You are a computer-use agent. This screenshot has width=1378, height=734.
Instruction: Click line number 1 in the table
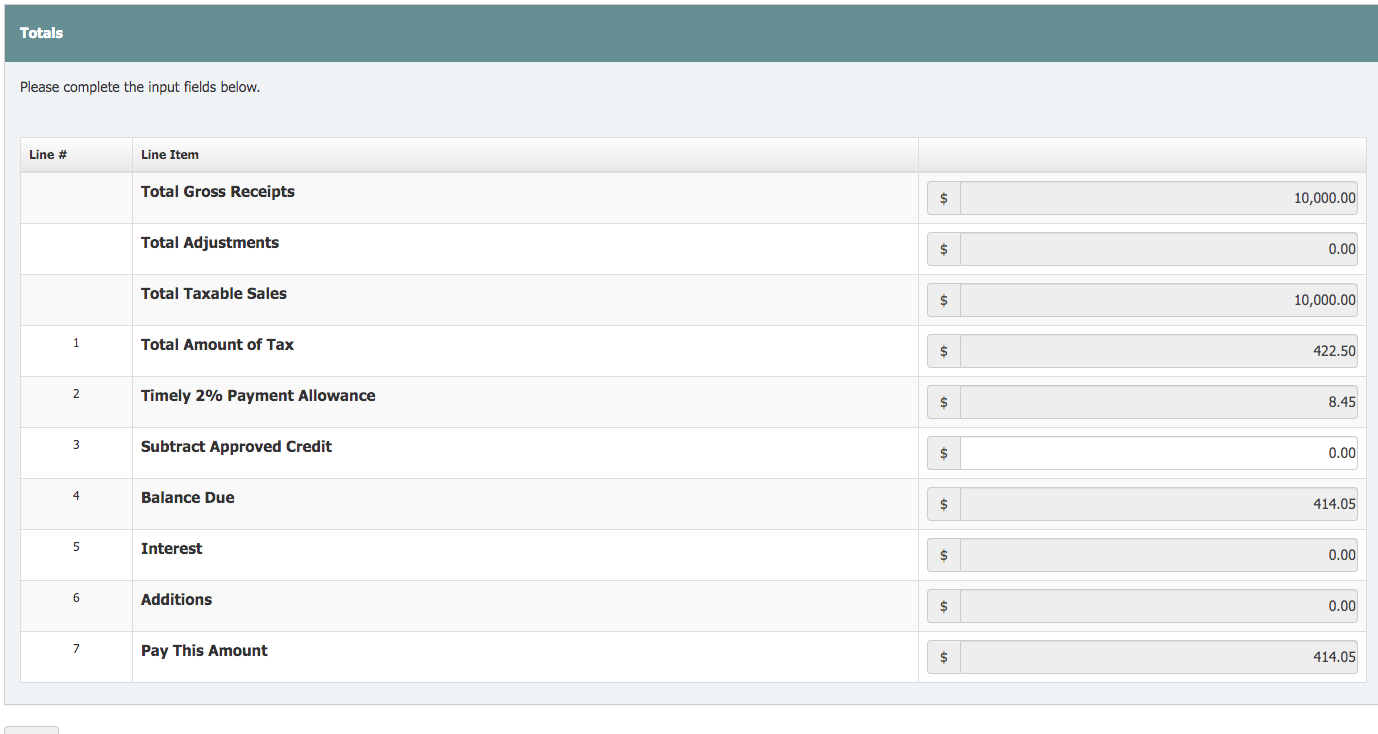(76, 343)
